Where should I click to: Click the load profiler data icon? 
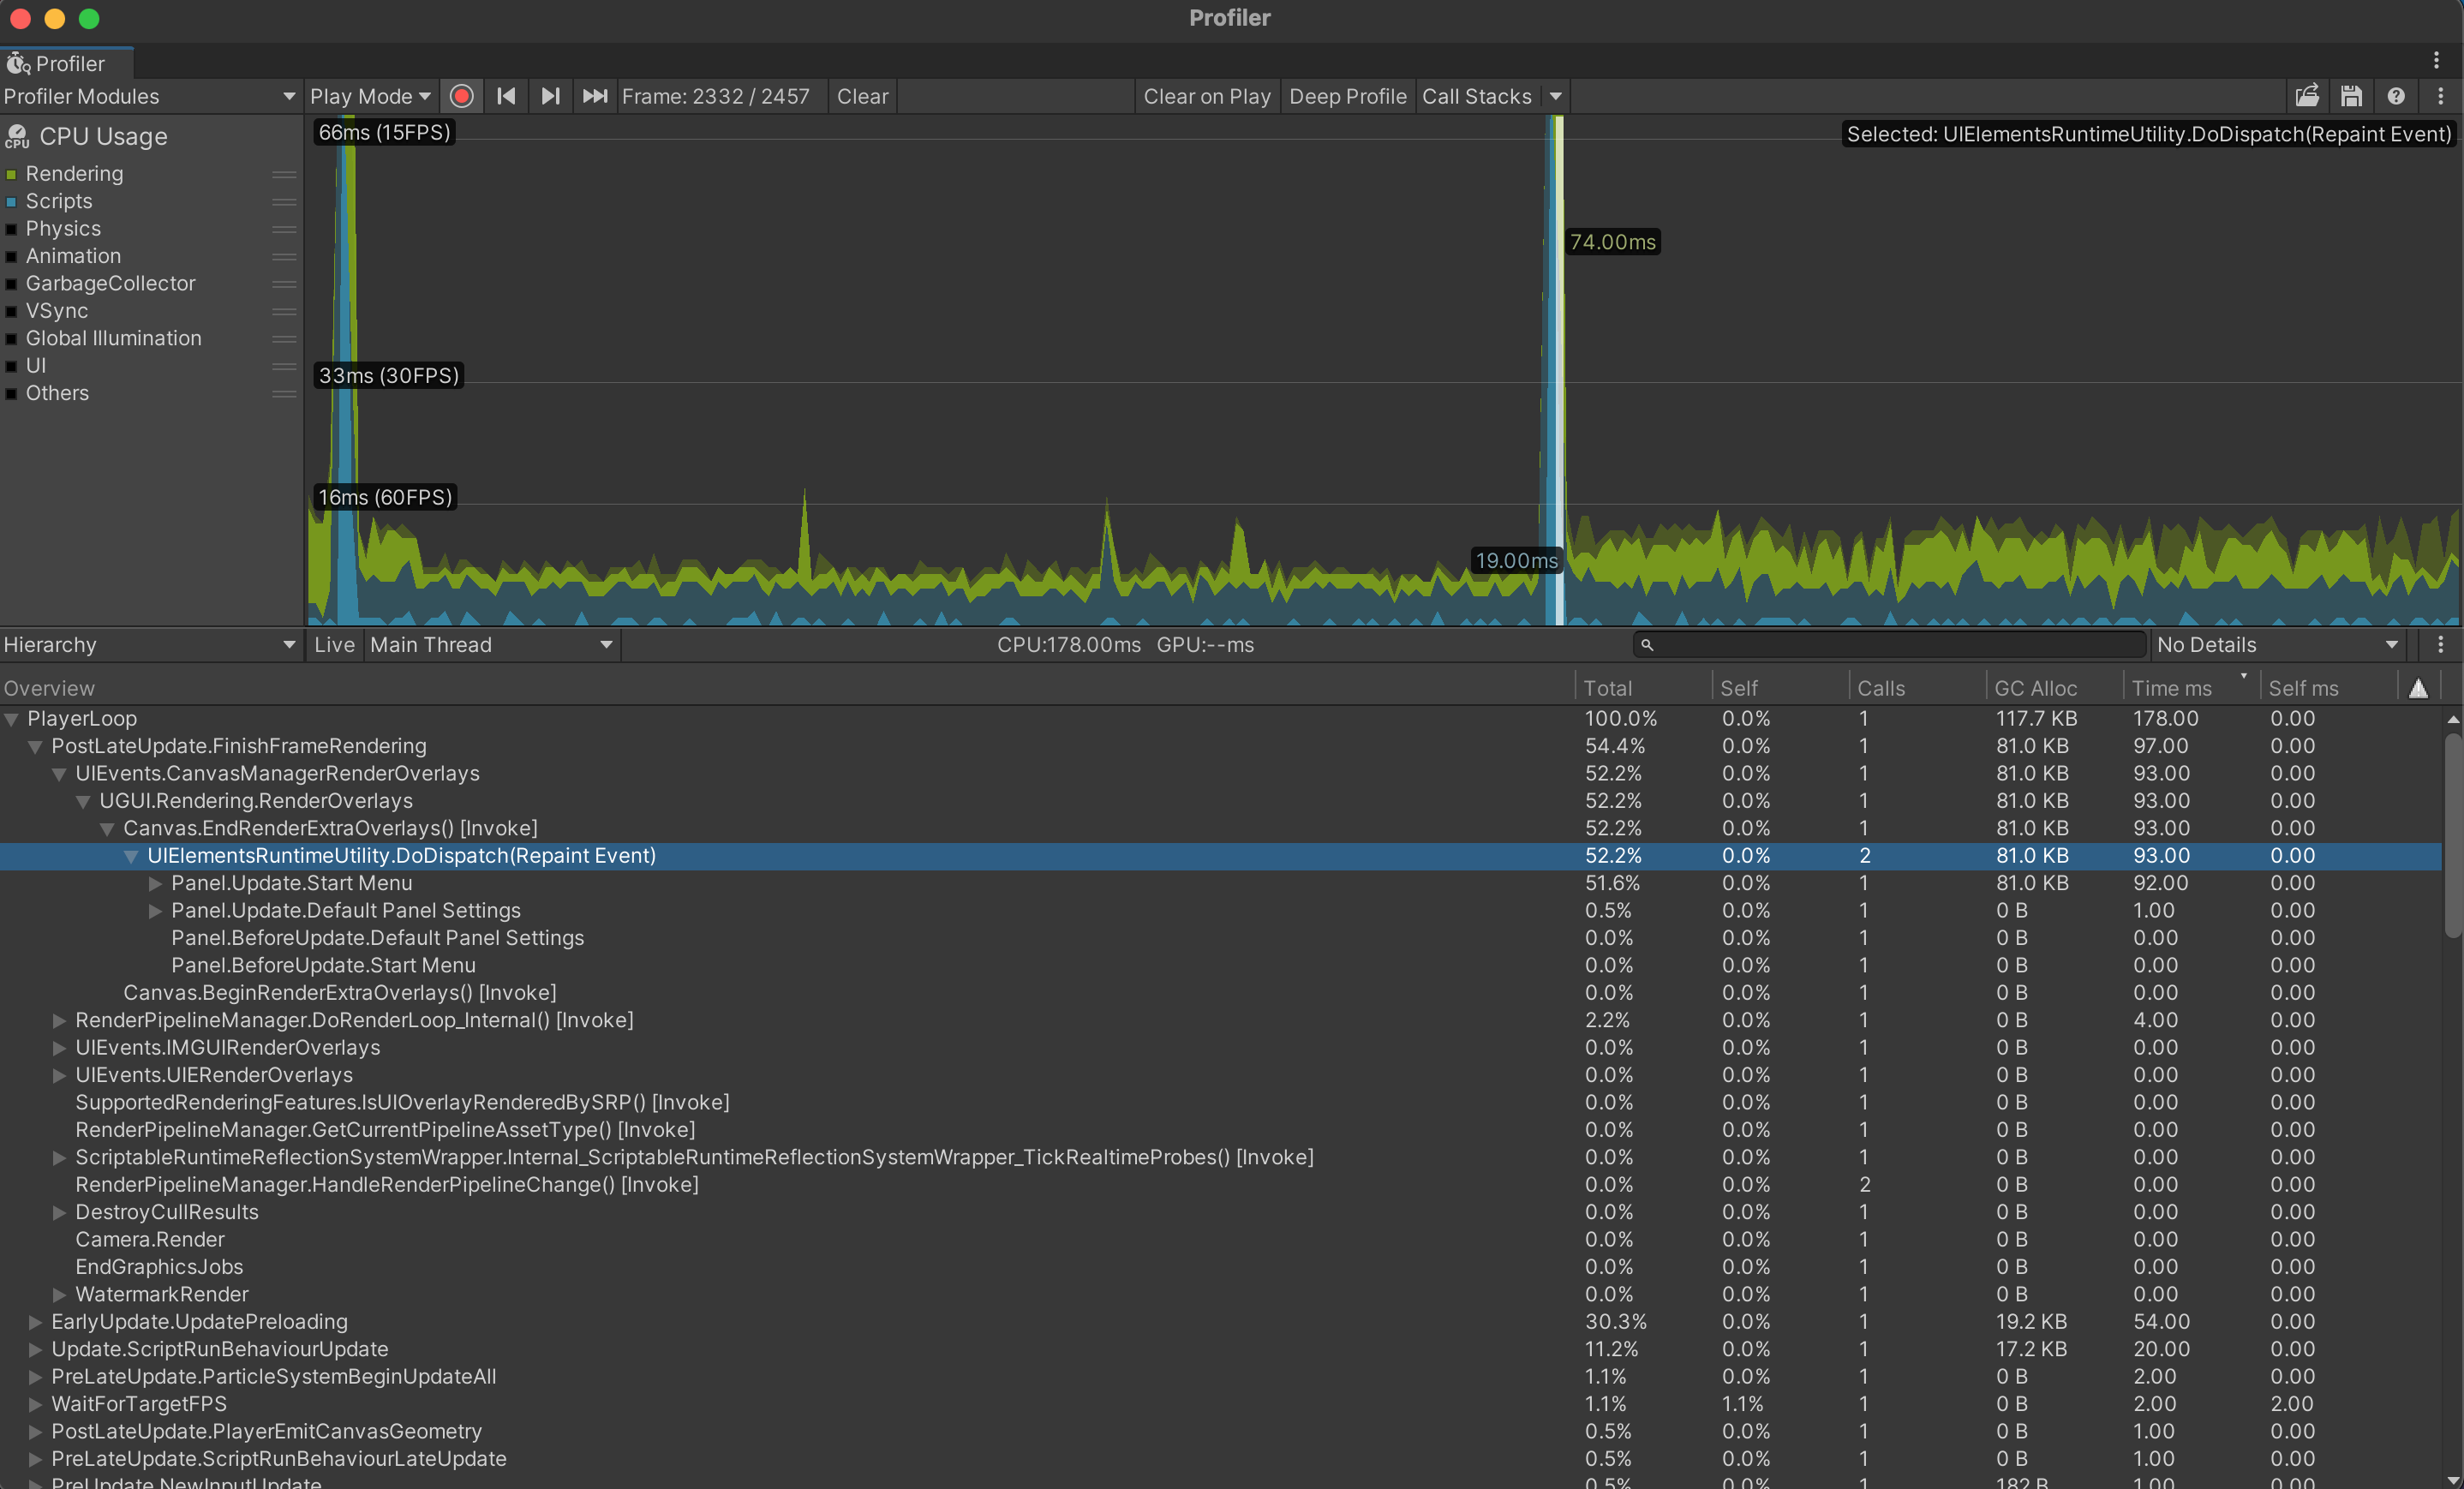tap(2307, 96)
